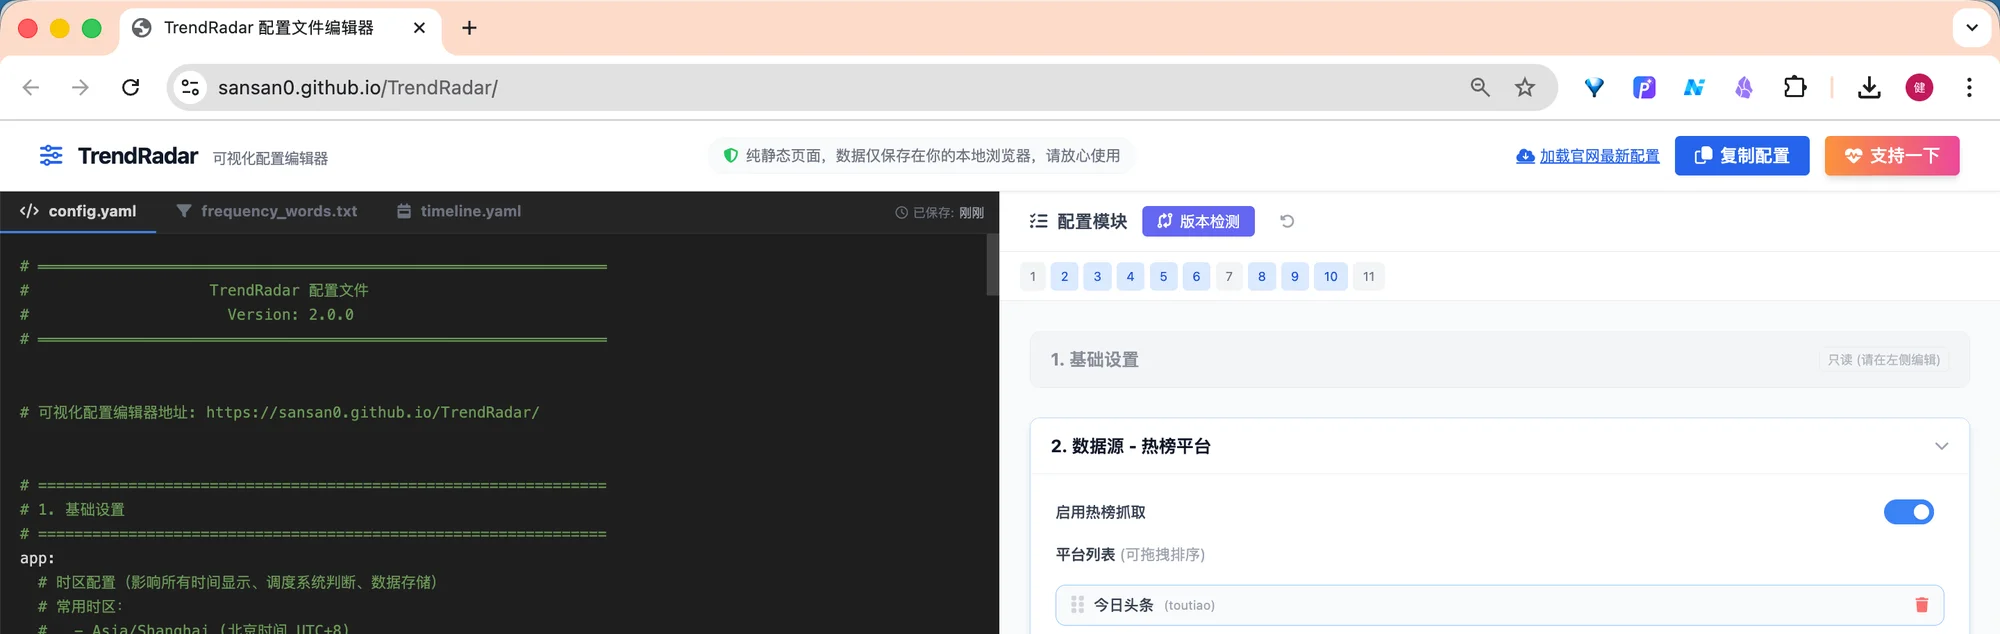
Task: Go back with browser back arrow
Action: pyautogui.click(x=31, y=87)
